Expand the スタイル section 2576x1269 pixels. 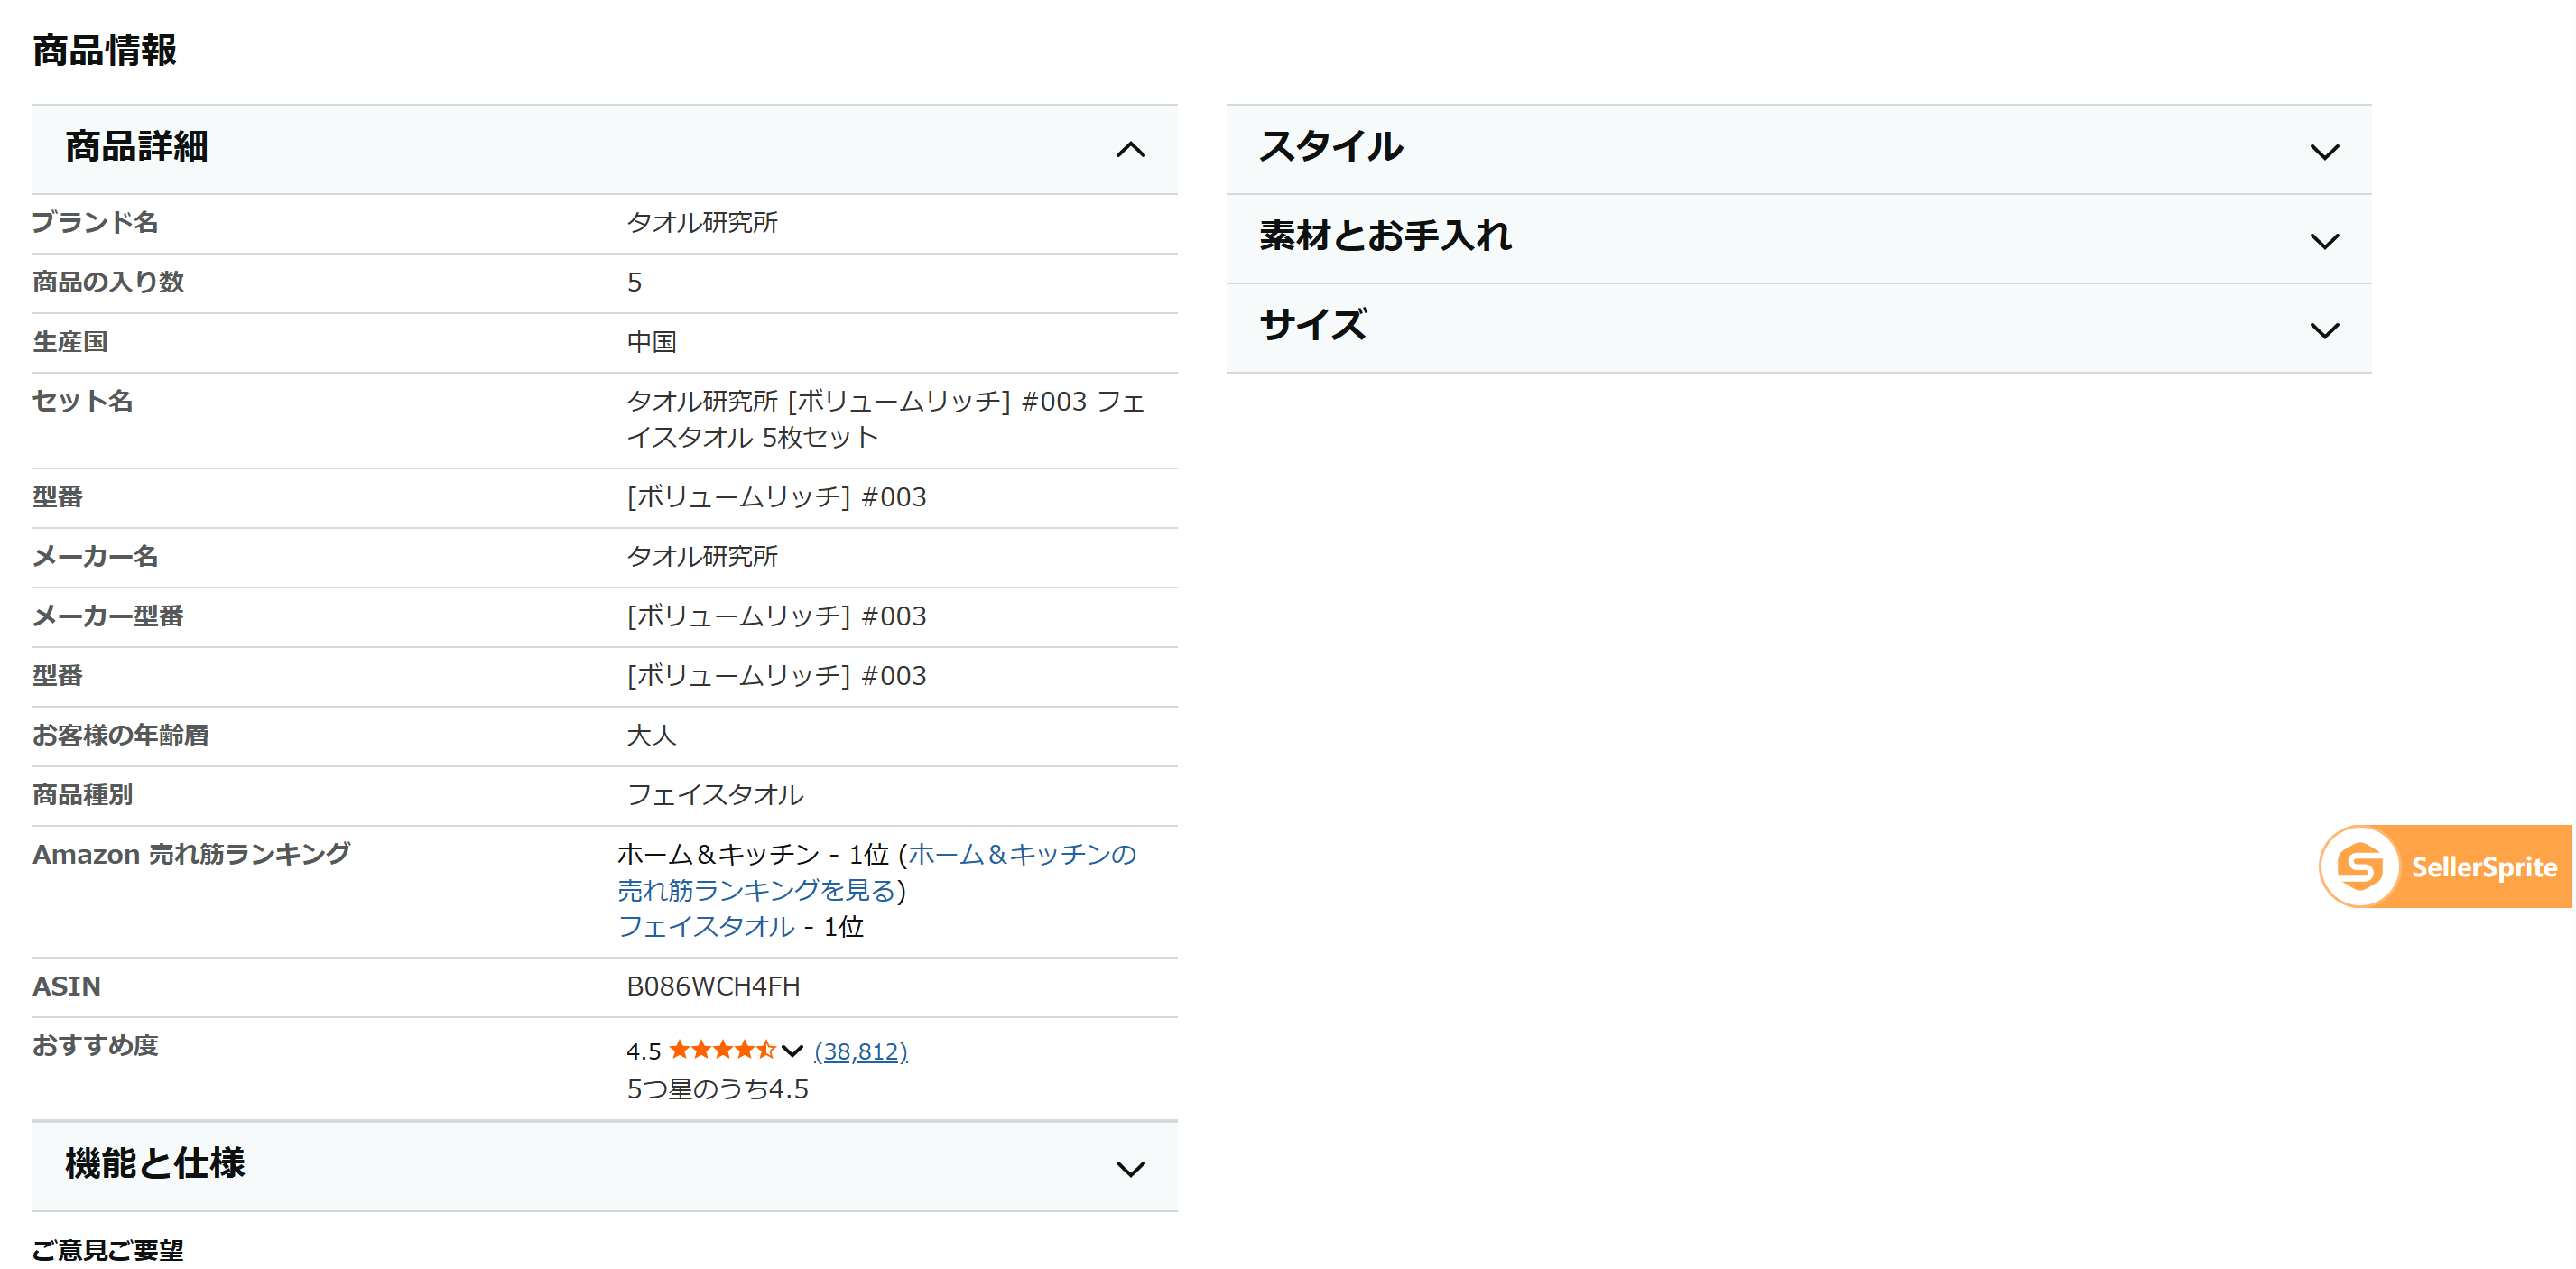click(1798, 149)
